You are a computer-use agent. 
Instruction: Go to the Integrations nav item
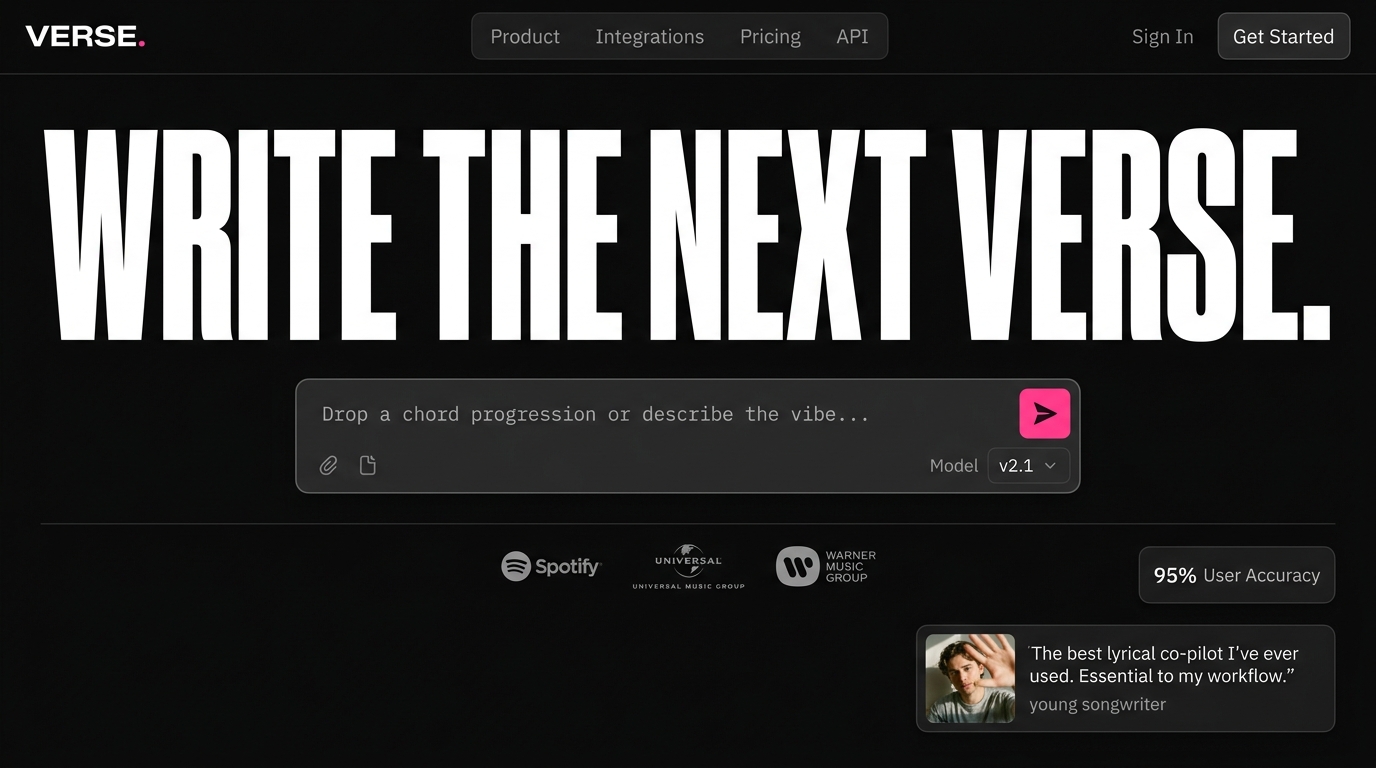(x=649, y=37)
